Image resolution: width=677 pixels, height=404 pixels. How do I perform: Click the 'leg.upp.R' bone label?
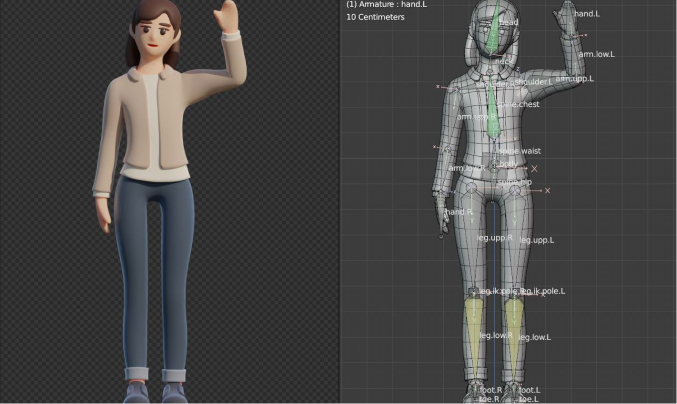coord(495,238)
